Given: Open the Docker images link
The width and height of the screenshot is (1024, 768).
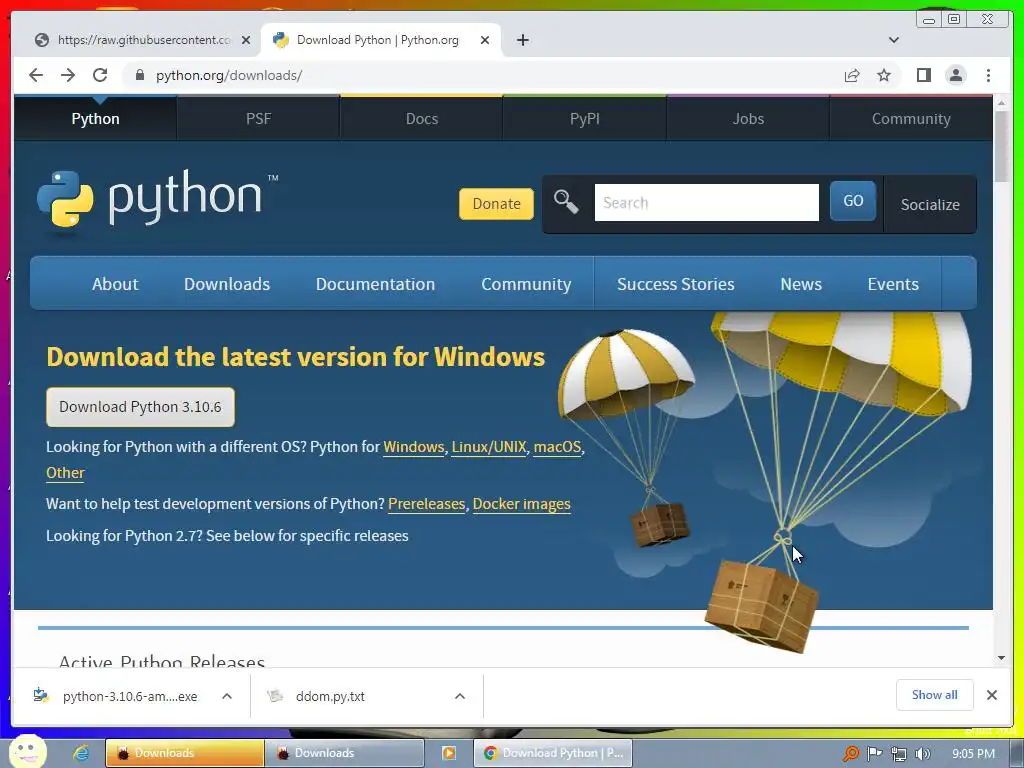Looking at the screenshot, I should click(x=522, y=504).
